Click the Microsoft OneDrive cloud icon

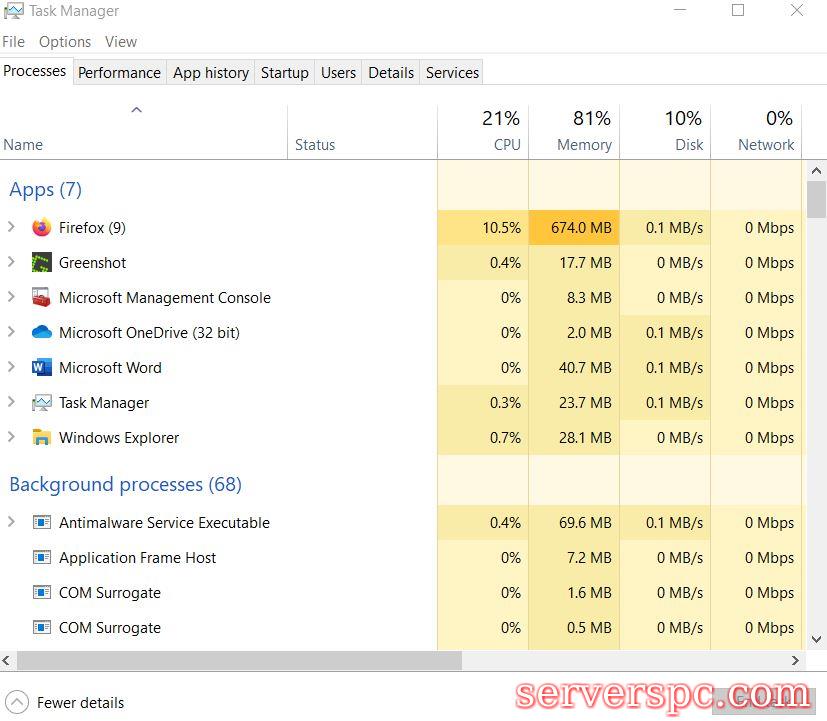tap(41, 333)
